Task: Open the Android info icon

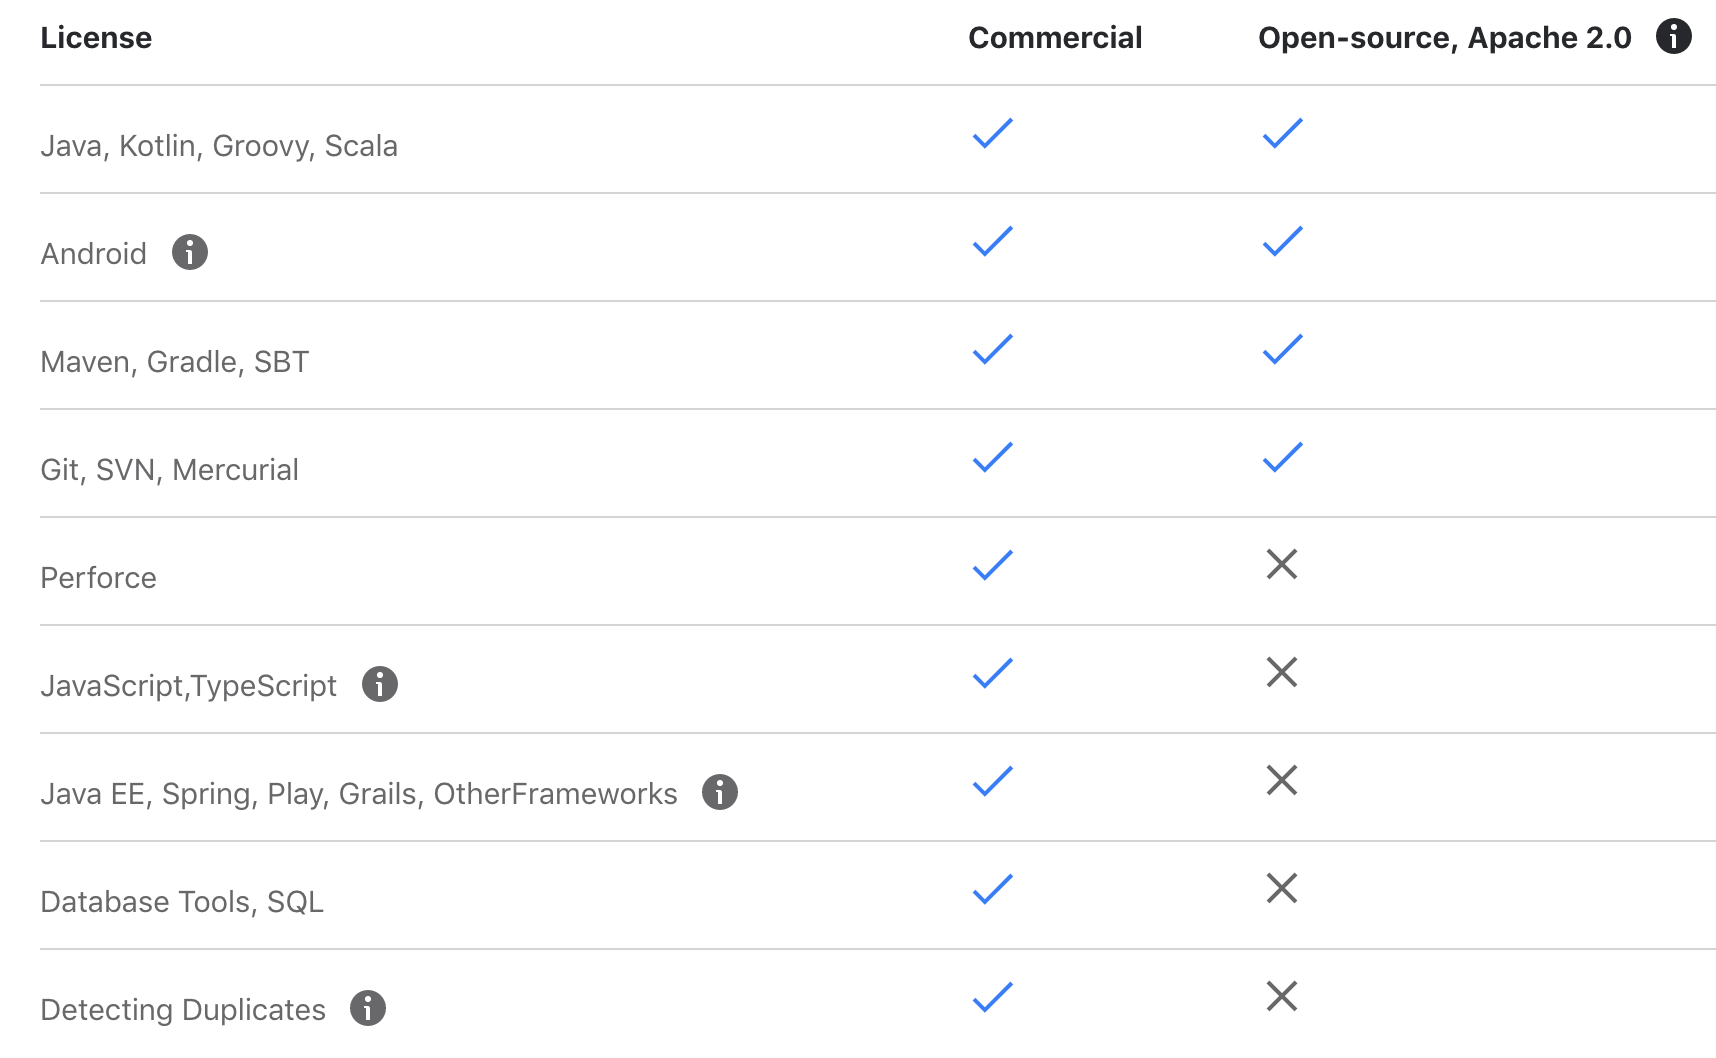Action: [x=190, y=252]
